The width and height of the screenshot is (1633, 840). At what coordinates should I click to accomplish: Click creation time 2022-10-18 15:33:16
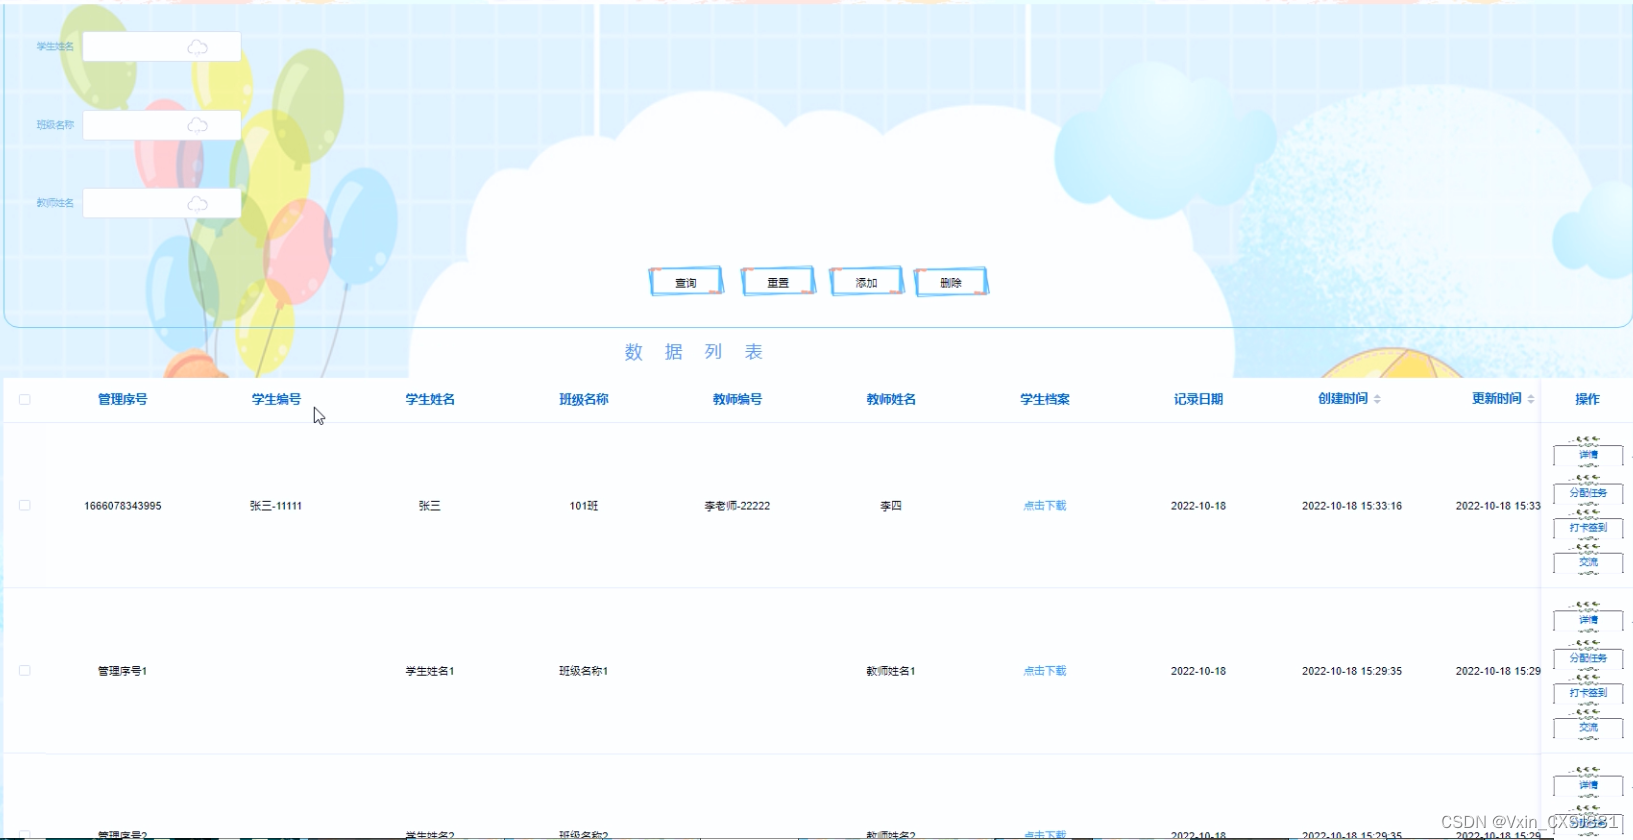pos(1352,506)
